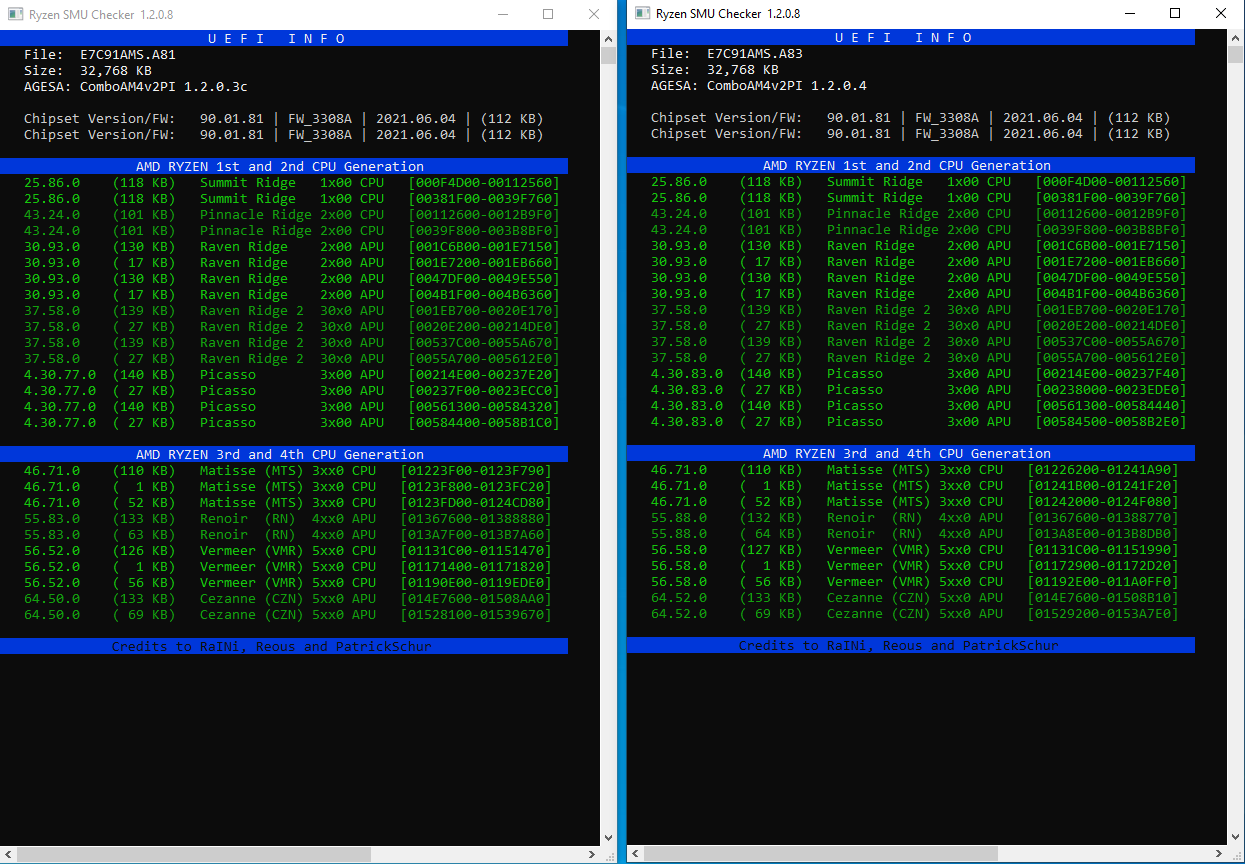Maximize the left Ryzen SMU Checker window
Viewport: 1245px width, 864px height.
point(548,14)
